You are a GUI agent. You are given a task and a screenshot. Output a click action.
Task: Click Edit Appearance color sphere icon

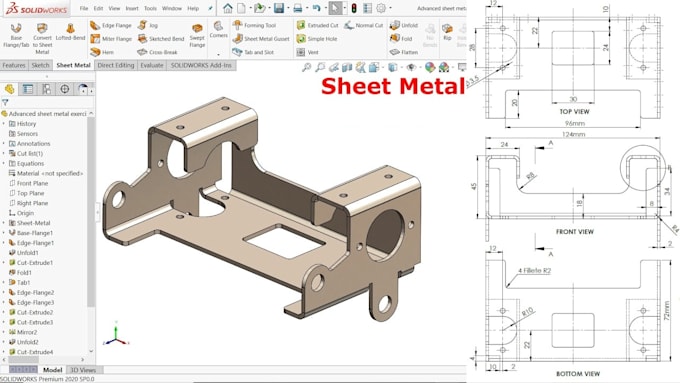click(x=430, y=67)
